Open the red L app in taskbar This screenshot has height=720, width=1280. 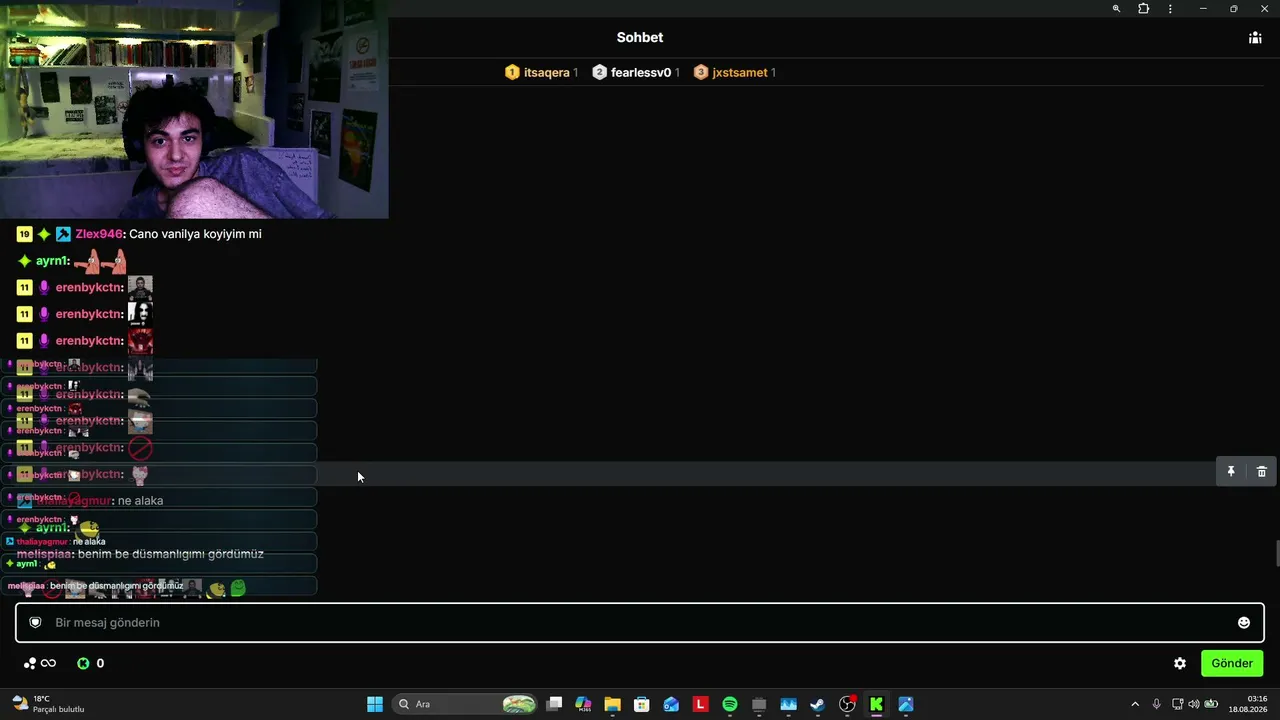click(700, 704)
